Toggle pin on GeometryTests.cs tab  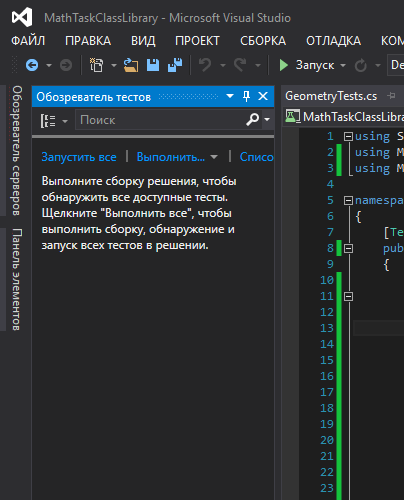(391, 96)
